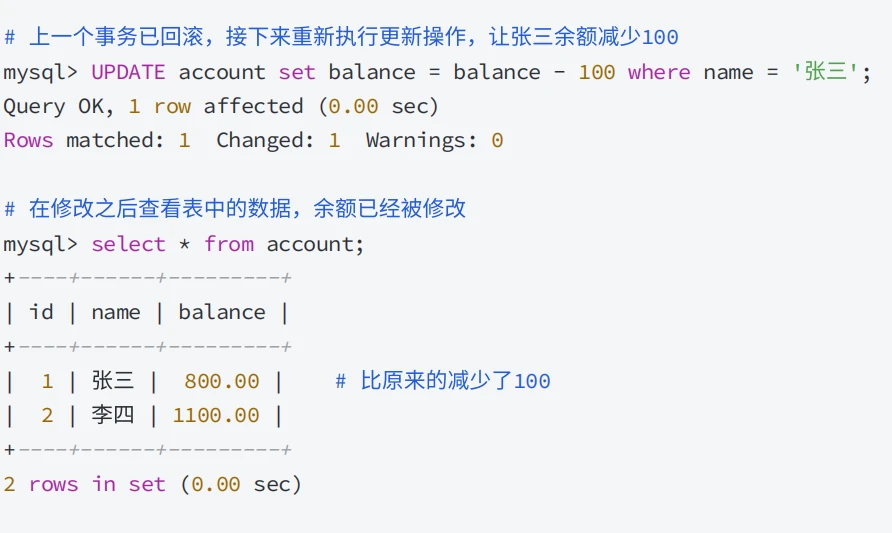Image resolution: width=892 pixels, height=533 pixels.
Task: Click the UPDATE keyword in the SQL statement
Action: (x=128, y=72)
